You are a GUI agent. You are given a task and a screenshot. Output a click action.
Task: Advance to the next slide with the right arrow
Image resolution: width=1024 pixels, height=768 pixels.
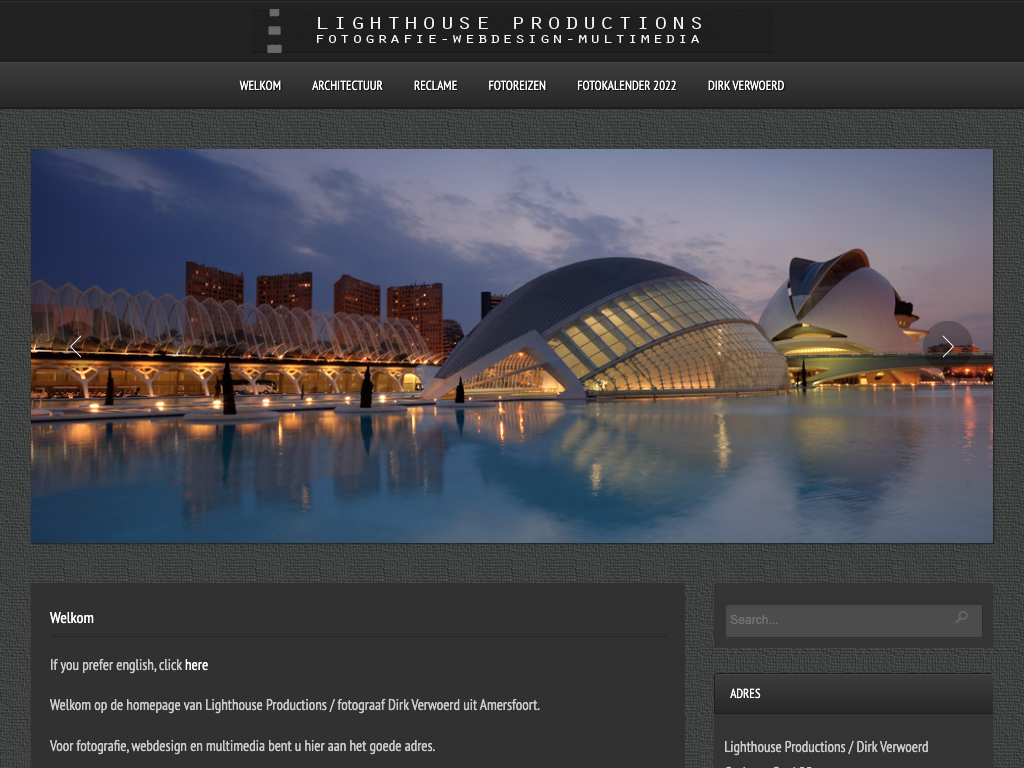point(947,347)
